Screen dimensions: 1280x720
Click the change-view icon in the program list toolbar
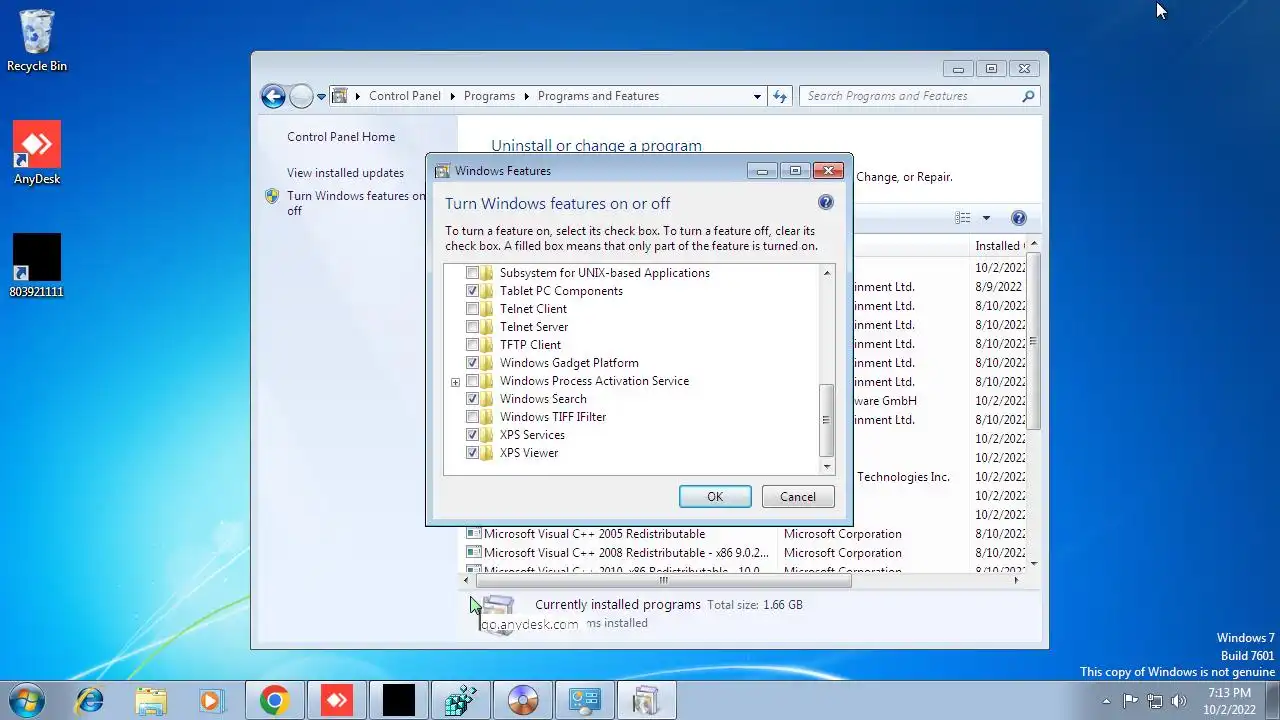tap(963, 218)
